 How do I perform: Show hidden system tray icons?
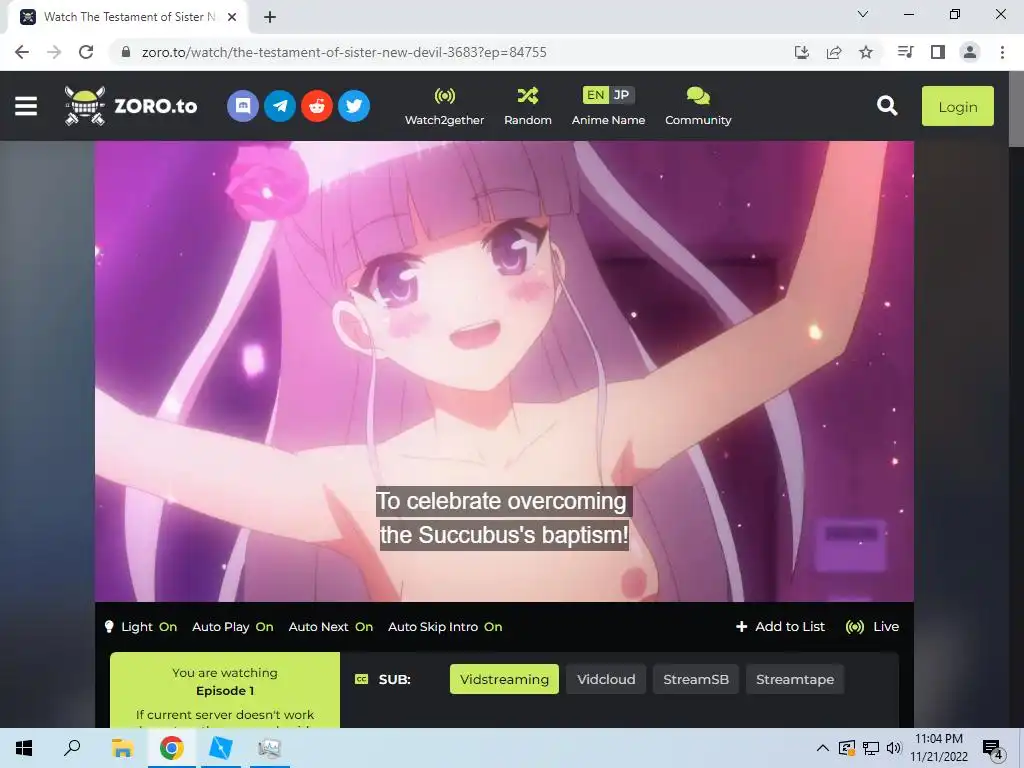pos(823,748)
